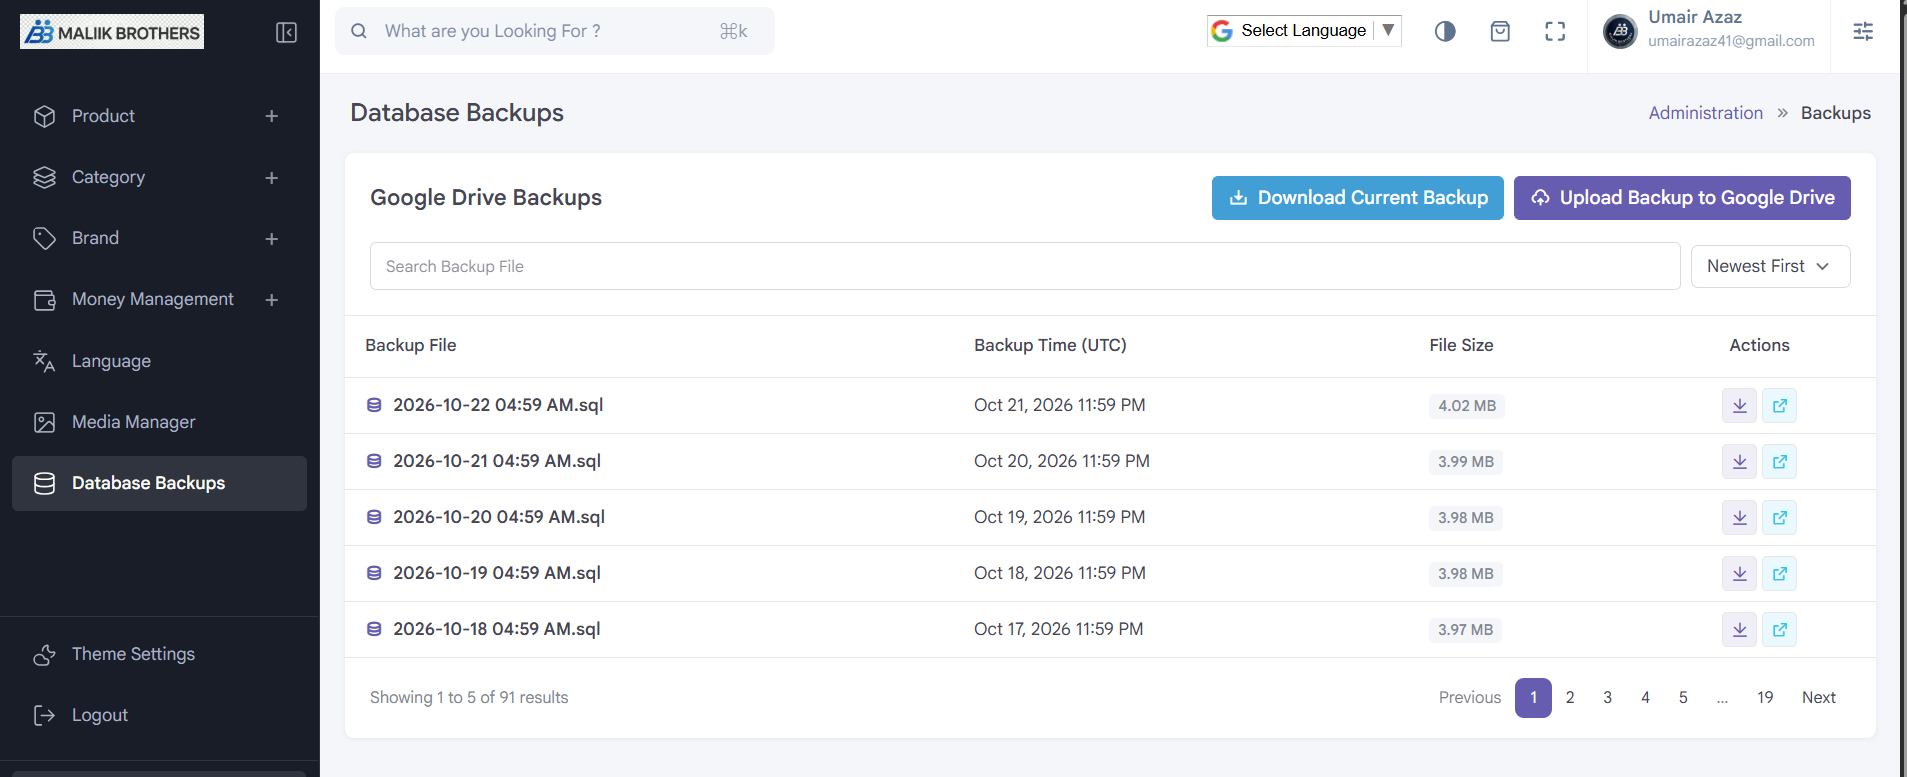Image resolution: width=1907 pixels, height=777 pixels.
Task: Expand the Product submenu plus
Action: coord(271,116)
